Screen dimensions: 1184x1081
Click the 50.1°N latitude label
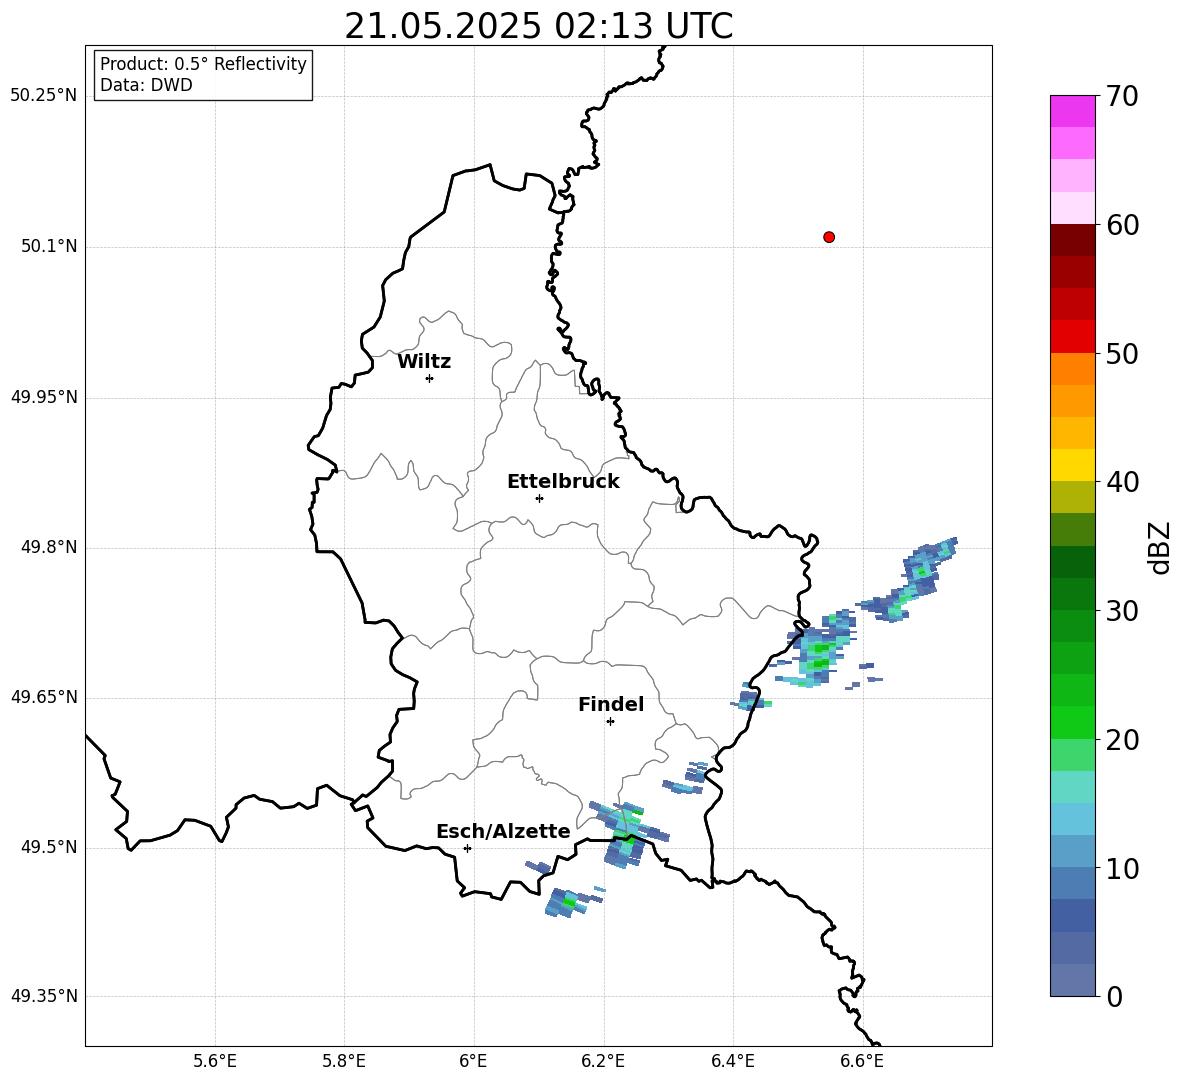click(48, 247)
